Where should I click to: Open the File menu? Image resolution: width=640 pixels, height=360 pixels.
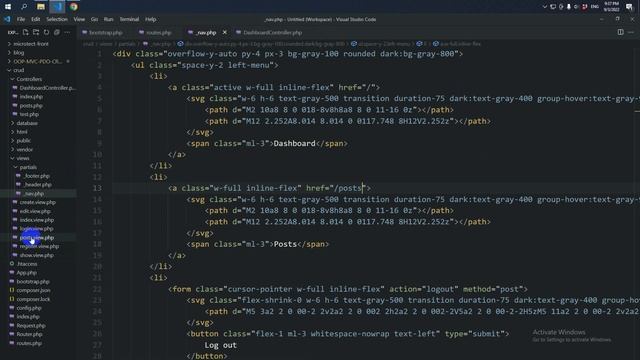tap(21, 19)
